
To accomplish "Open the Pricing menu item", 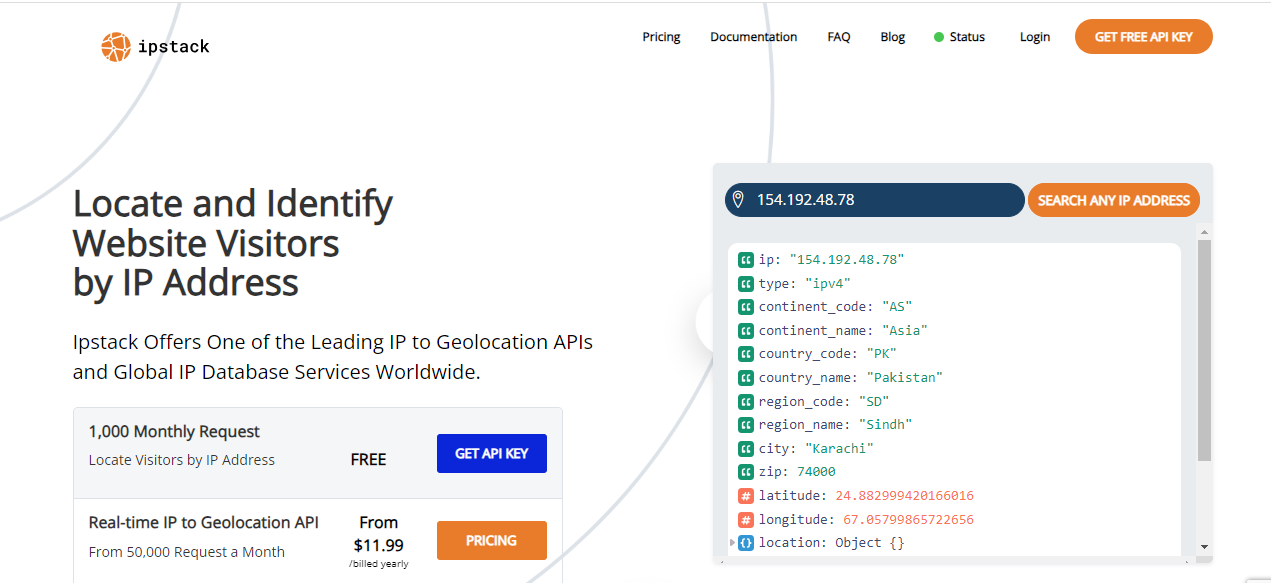I will (x=661, y=37).
